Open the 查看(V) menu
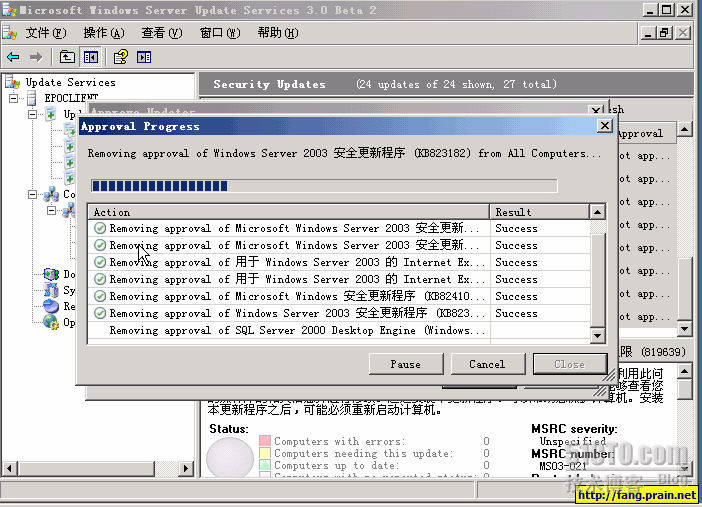 tap(162, 33)
